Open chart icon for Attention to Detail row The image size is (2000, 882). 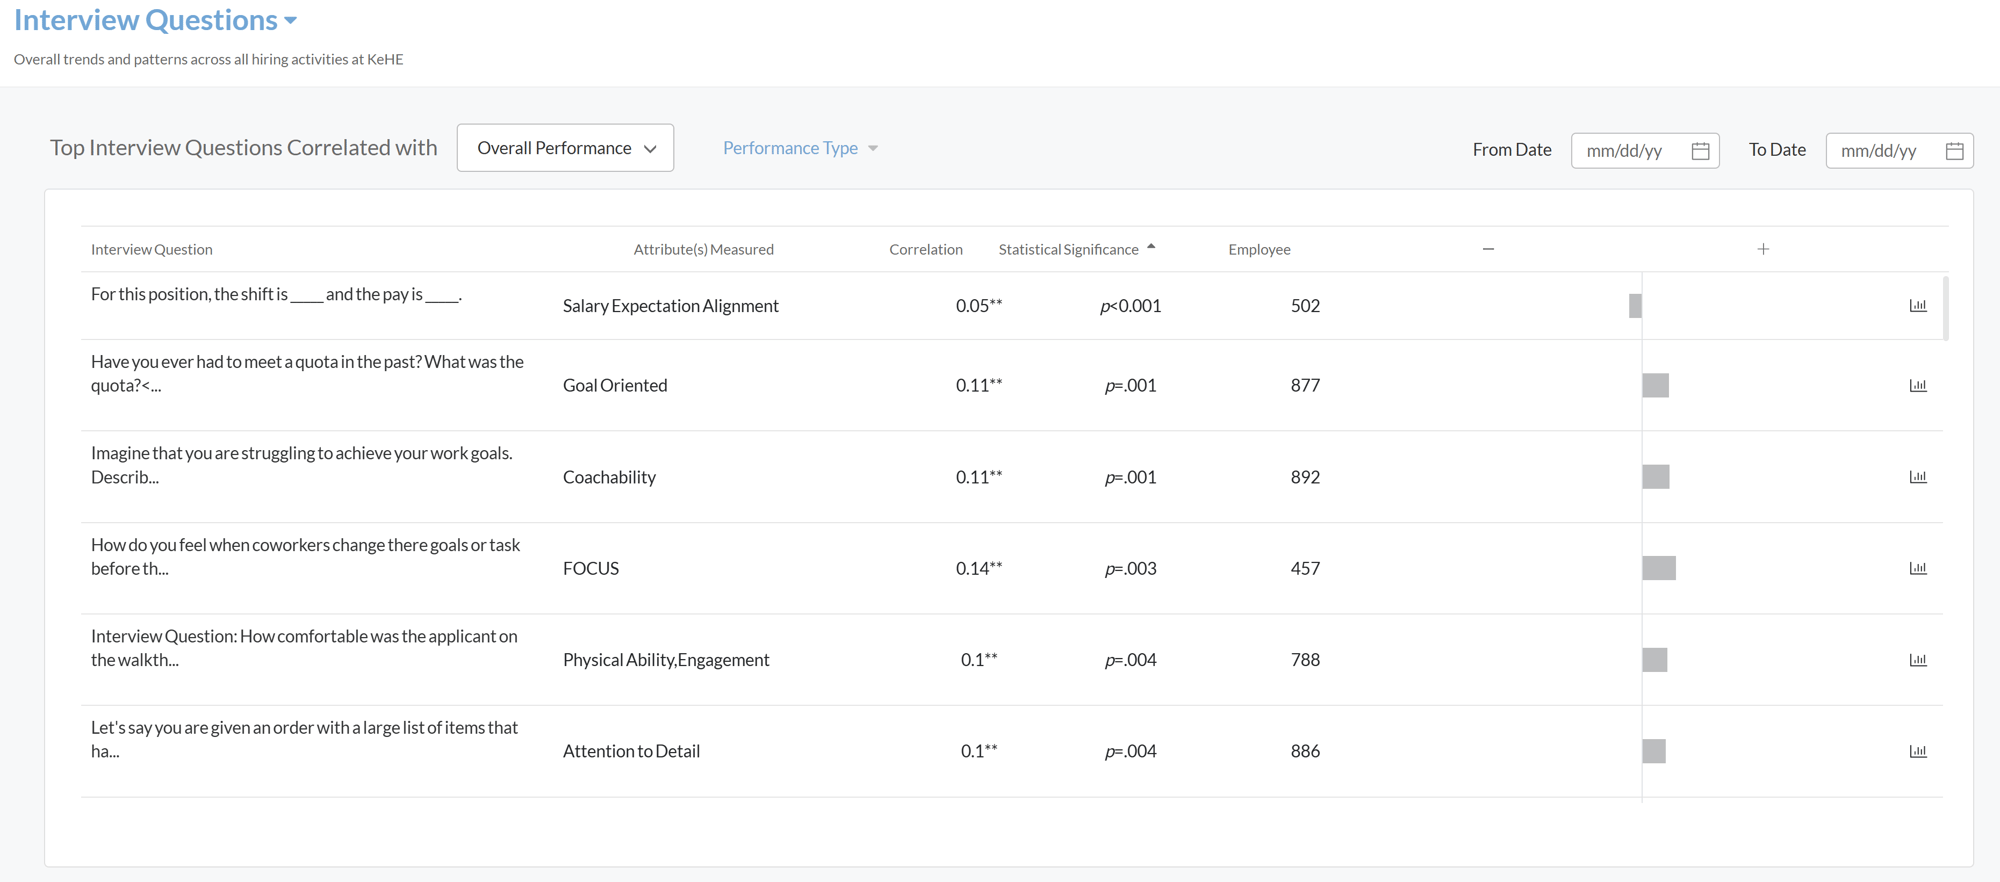tap(1917, 752)
